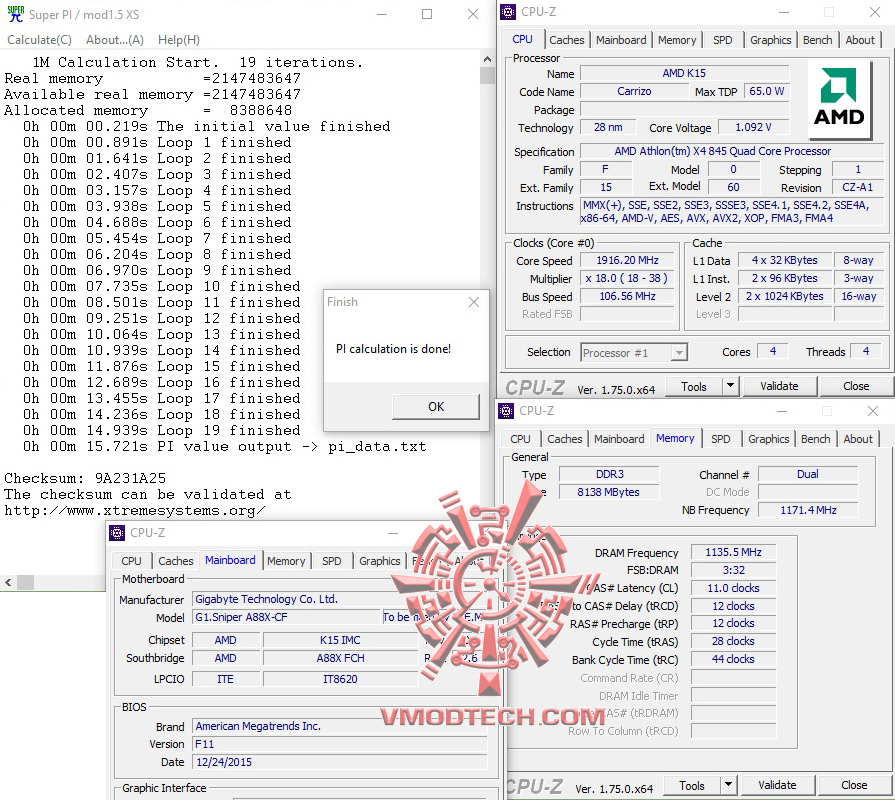This screenshot has width=895, height=800.
Task: Open the Processor #1 selection dropdown
Action: [634, 353]
